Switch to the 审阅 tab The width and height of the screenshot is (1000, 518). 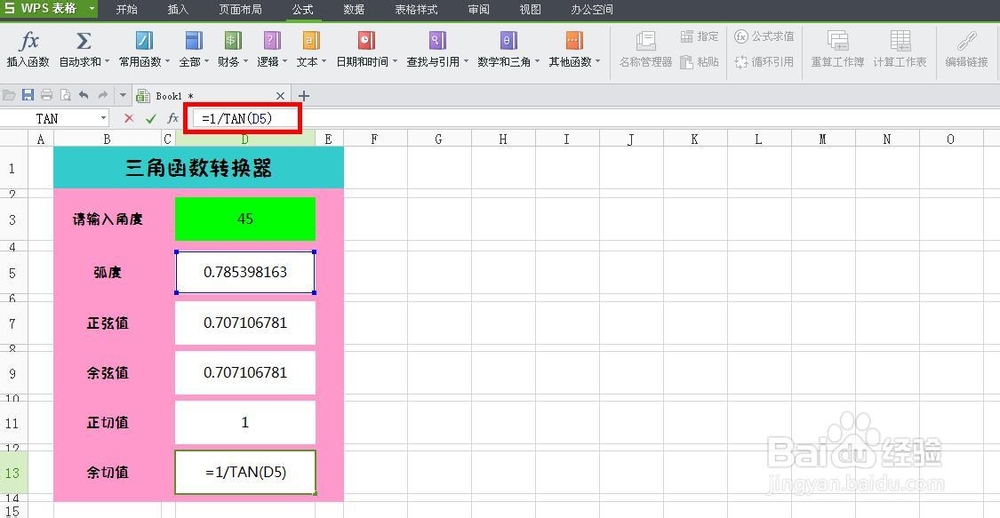click(x=478, y=10)
